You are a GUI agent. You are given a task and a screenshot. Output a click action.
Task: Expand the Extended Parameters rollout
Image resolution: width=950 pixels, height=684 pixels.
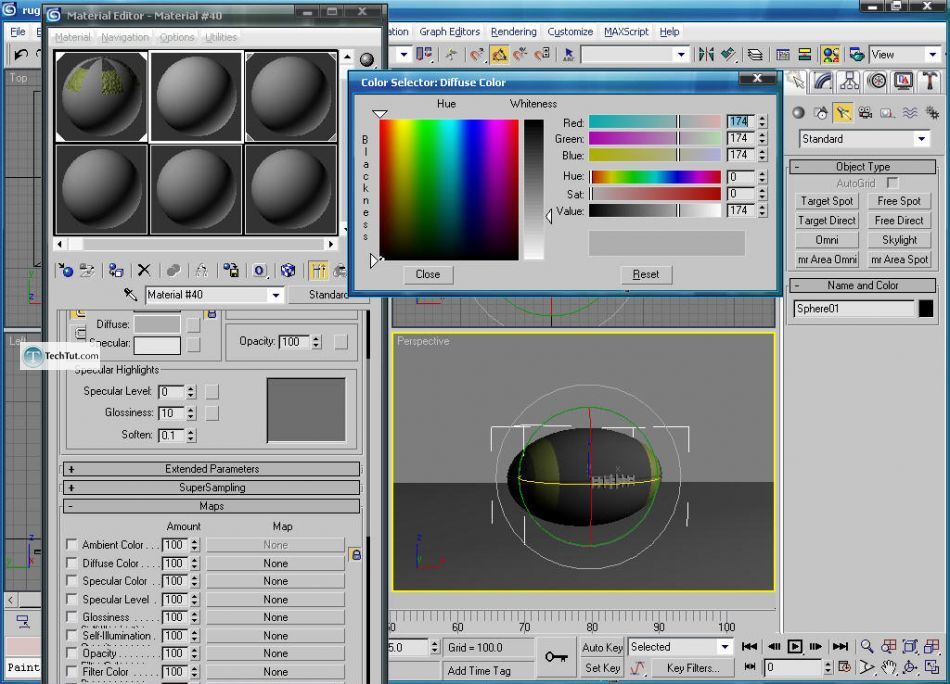click(211, 469)
